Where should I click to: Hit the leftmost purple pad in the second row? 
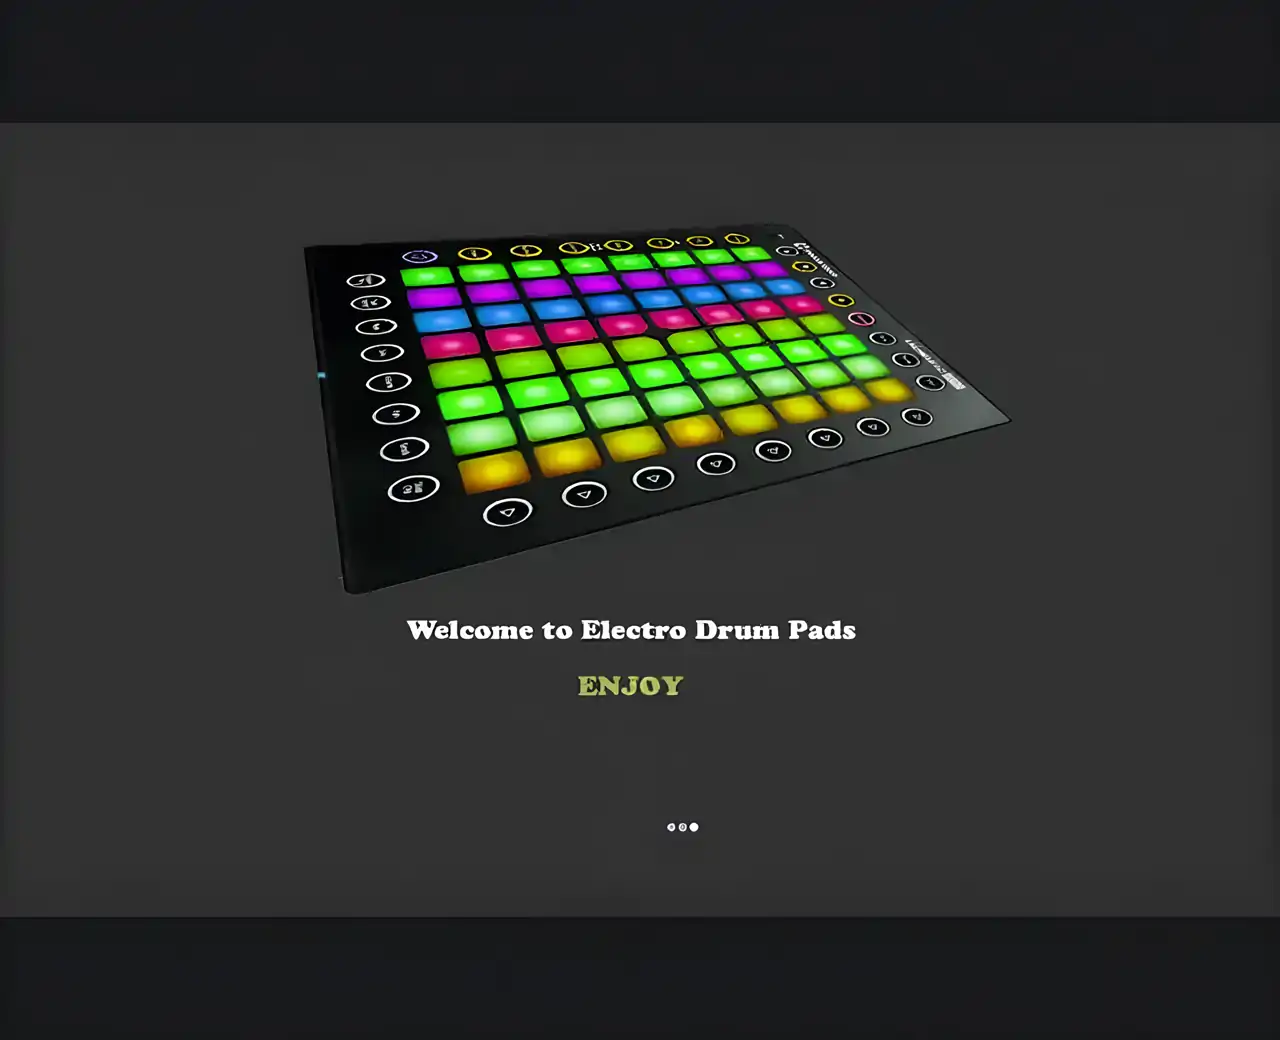pyautogui.click(x=433, y=297)
